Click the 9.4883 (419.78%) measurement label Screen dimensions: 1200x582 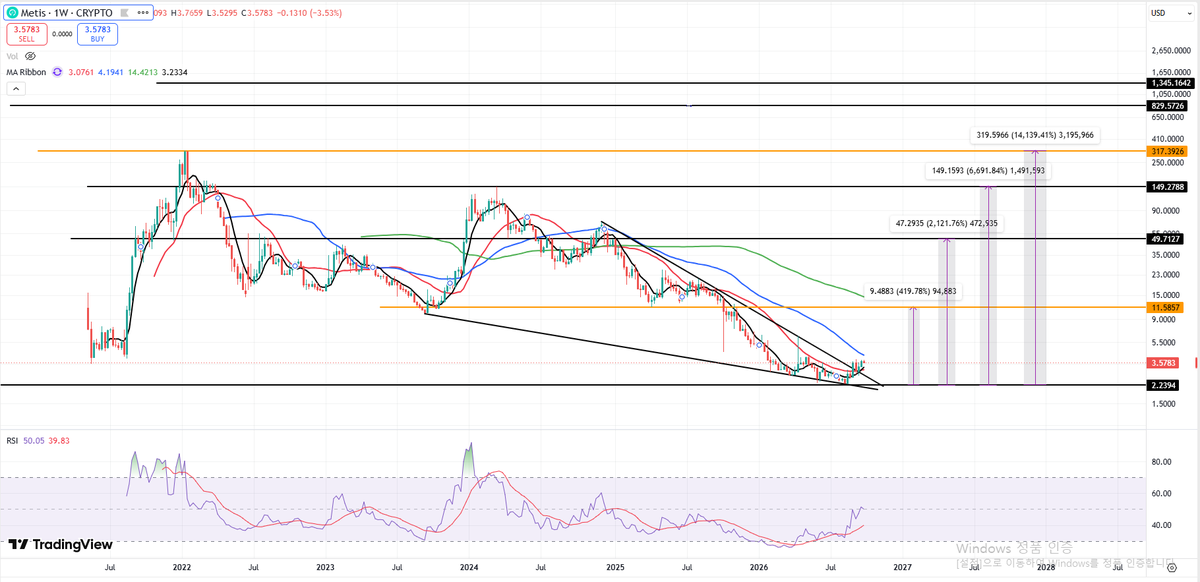click(912, 291)
